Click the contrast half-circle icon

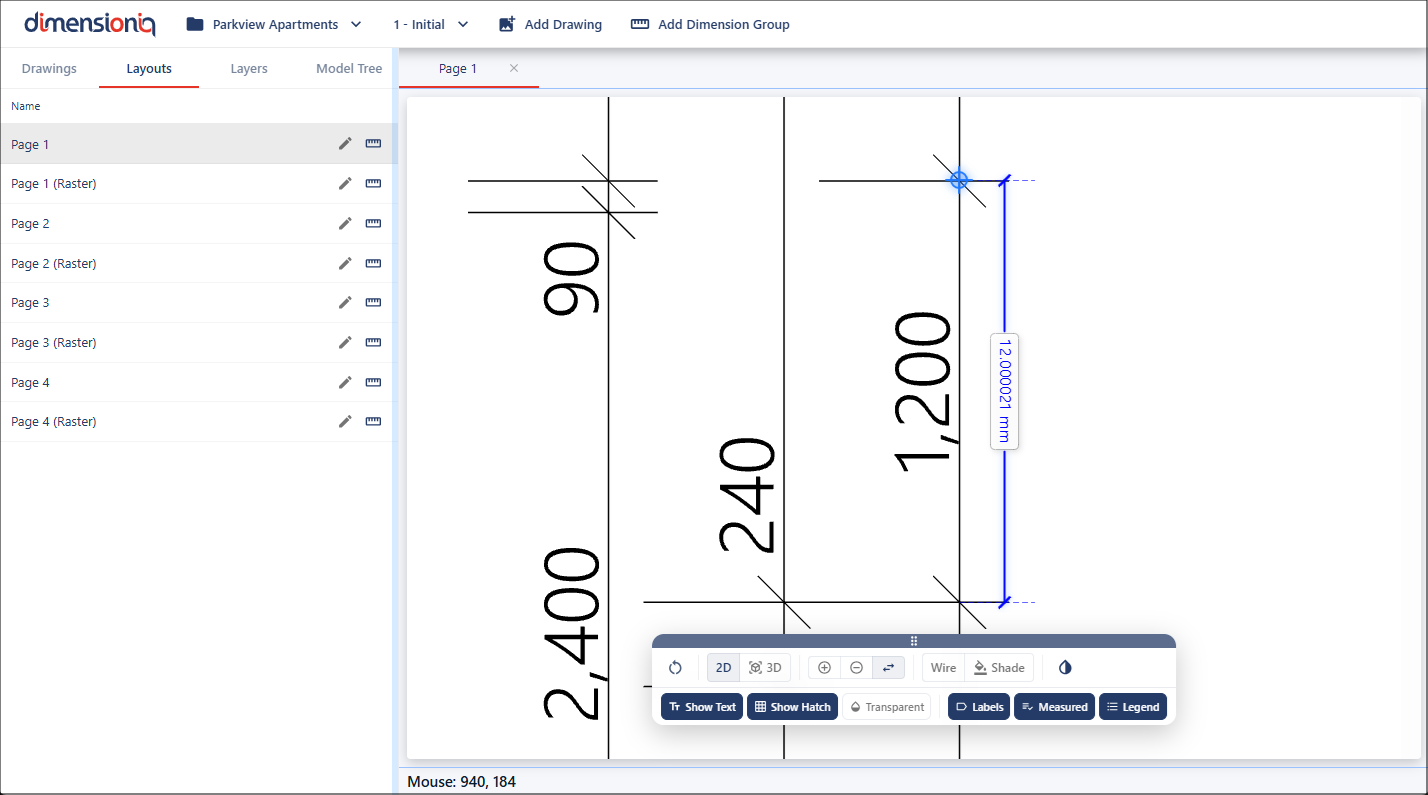tap(1065, 668)
